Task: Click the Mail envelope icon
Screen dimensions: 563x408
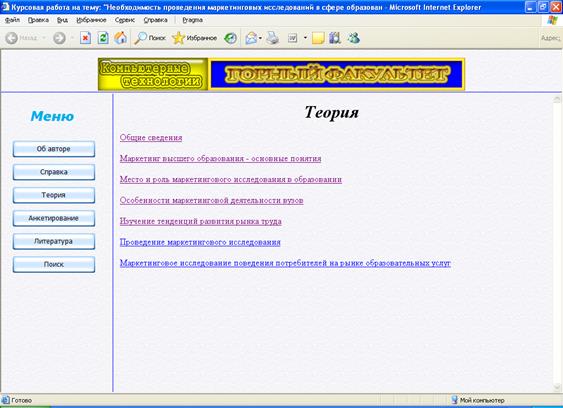Action: pyautogui.click(x=251, y=38)
